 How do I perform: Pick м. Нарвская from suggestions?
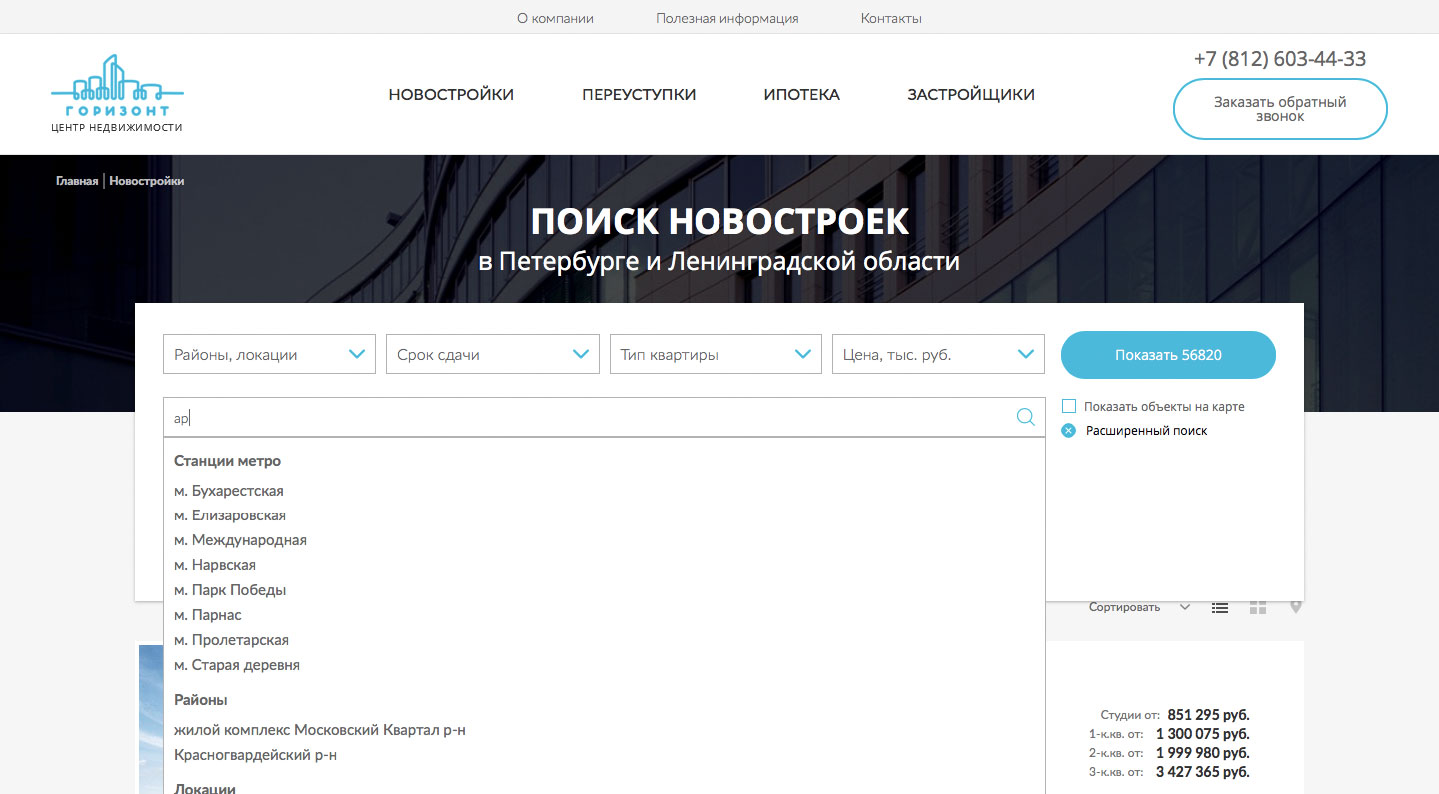coord(215,565)
